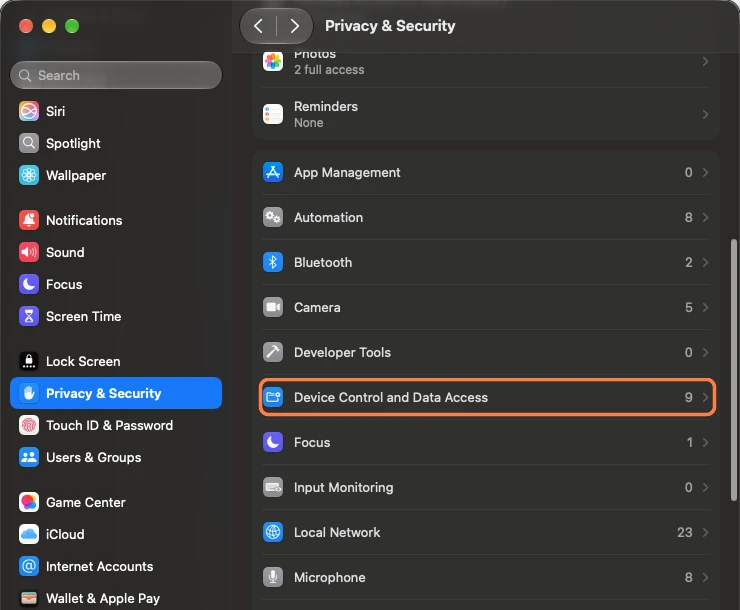Click the Input Monitoring keyboard icon
The height and width of the screenshot is (610, 740).
pyautogui.click(x=273, y=487)
